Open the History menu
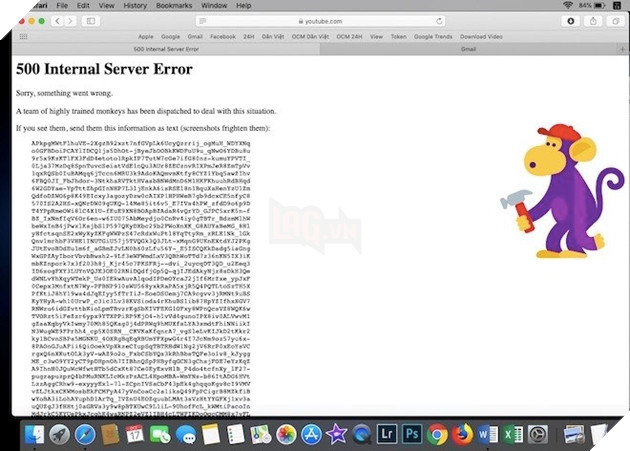 pyautogui.click(x=135, y=5)
